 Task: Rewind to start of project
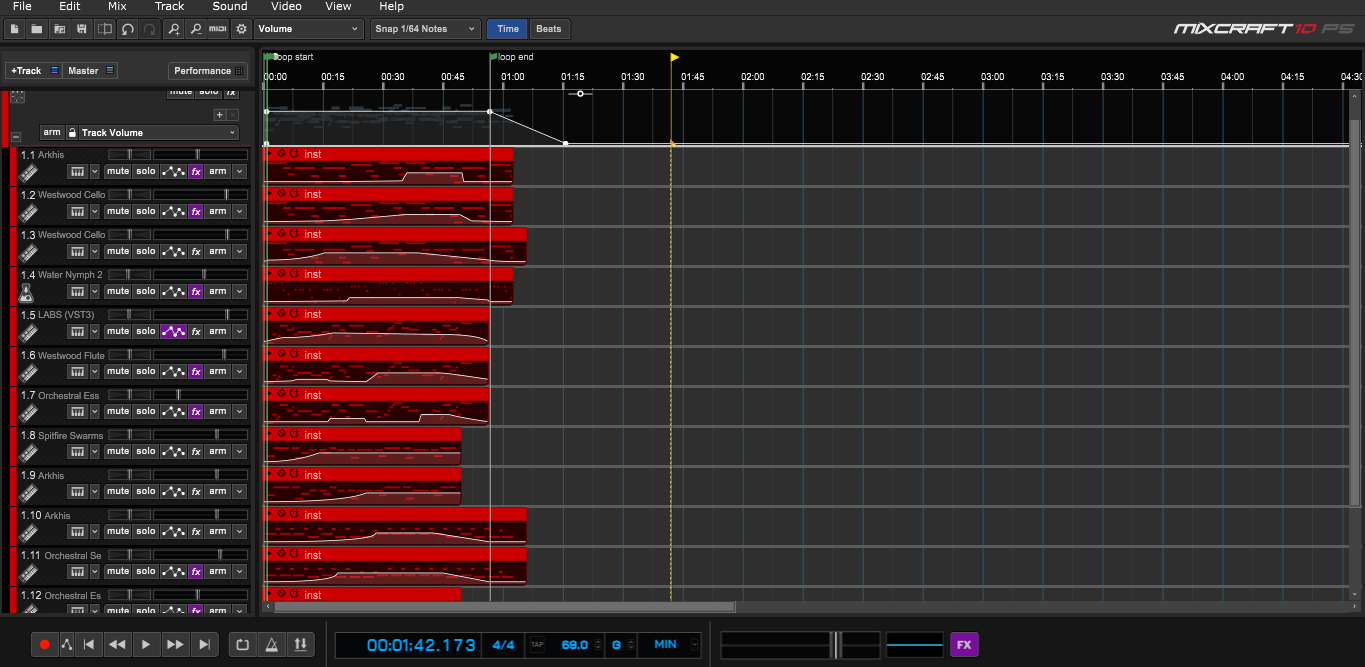88,645
